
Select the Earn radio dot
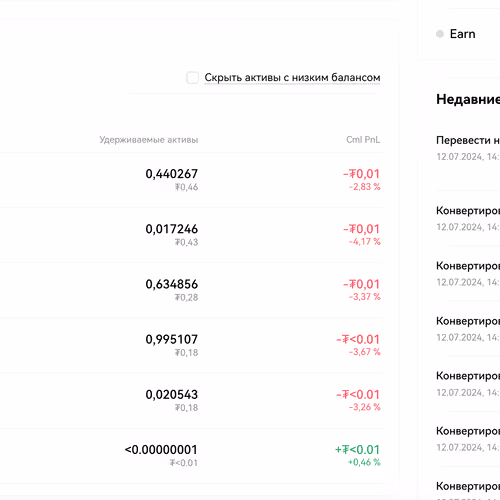point(440,34)
